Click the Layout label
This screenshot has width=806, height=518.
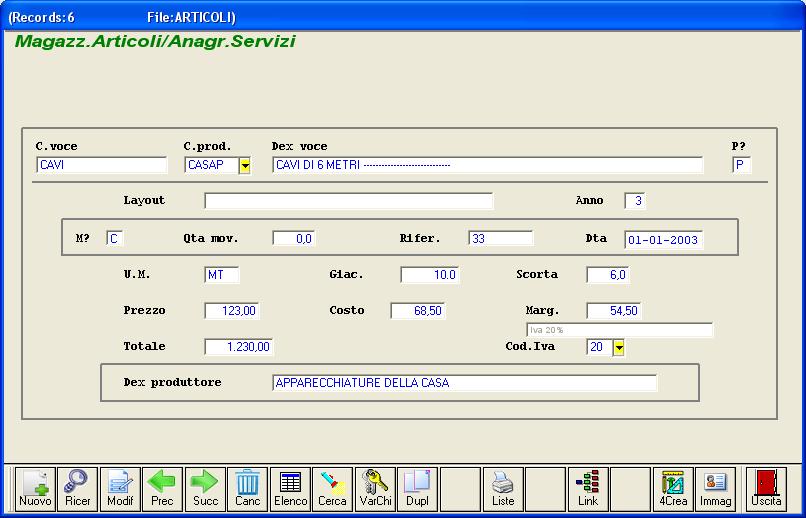[x=144, y=200]
